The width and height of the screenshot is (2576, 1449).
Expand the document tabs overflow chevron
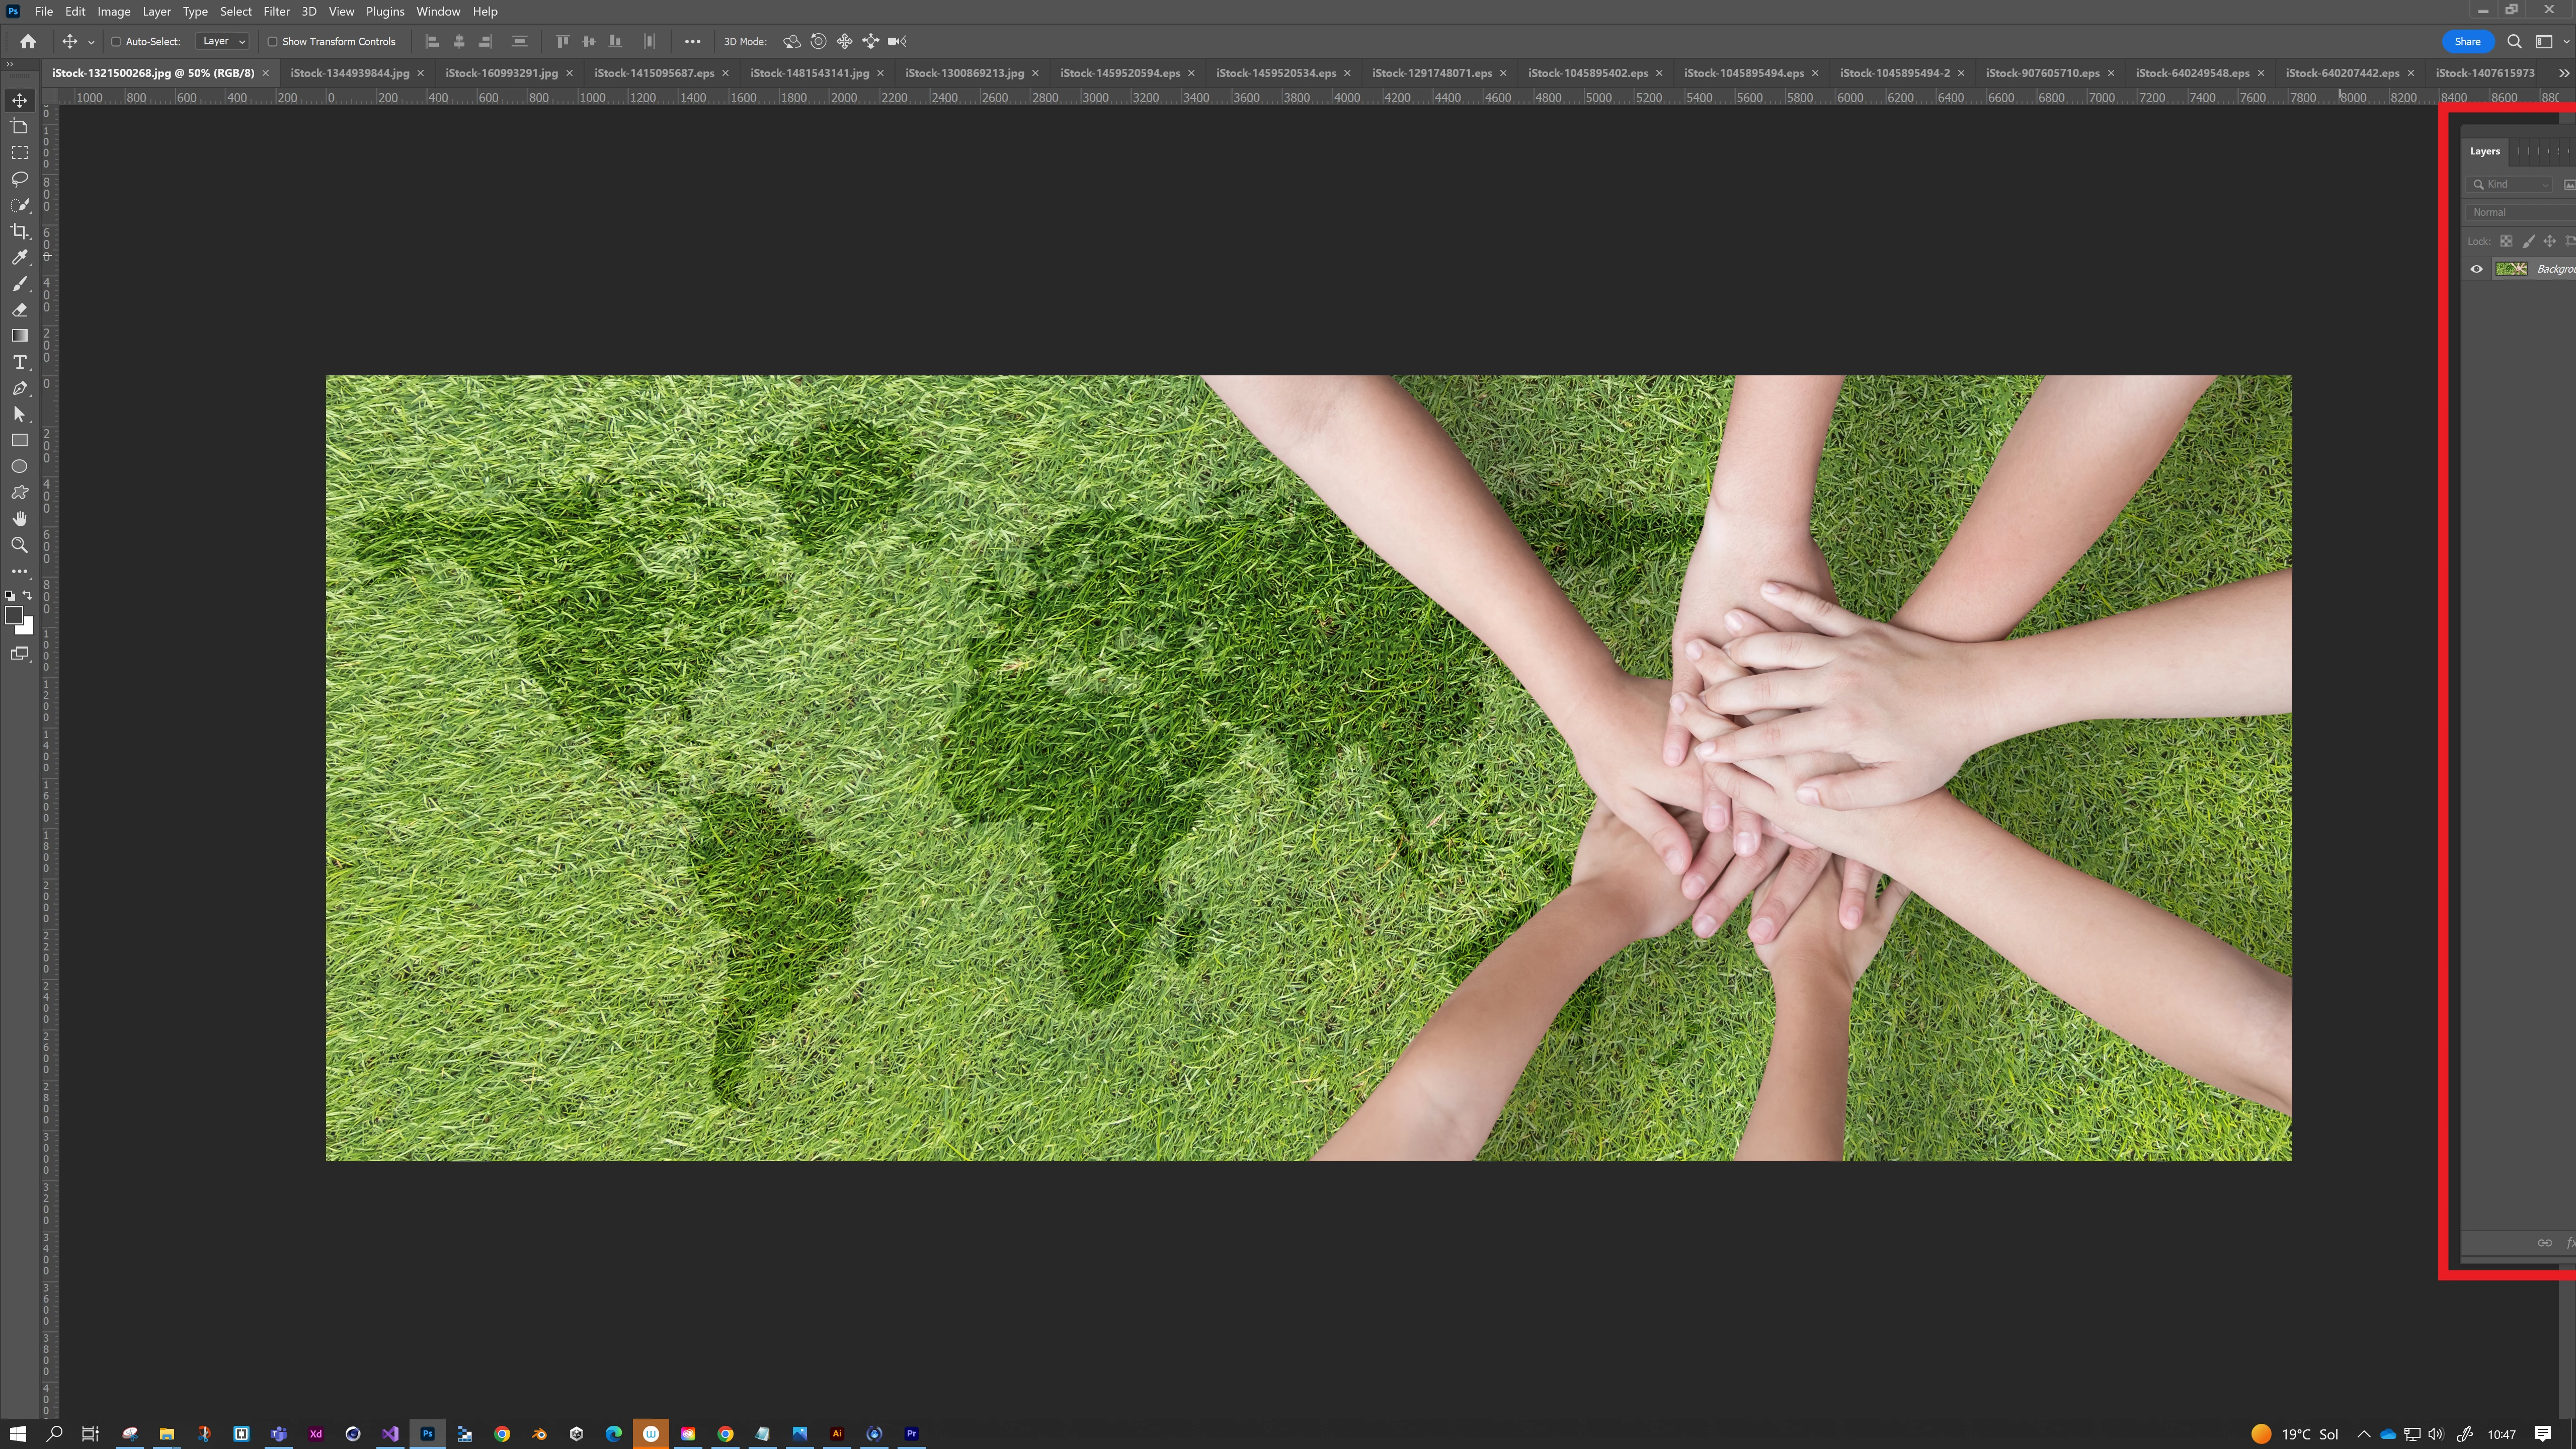coord(2563,73)
